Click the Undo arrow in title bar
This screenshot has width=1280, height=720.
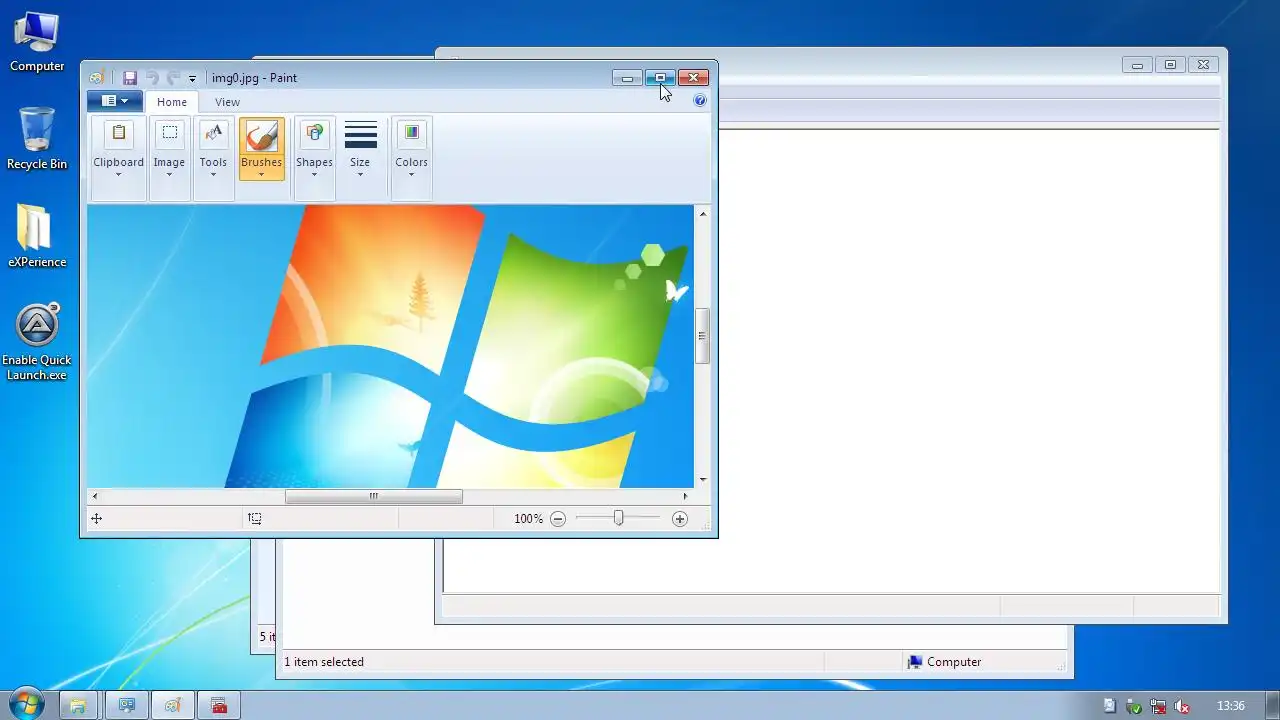(152, 78)
